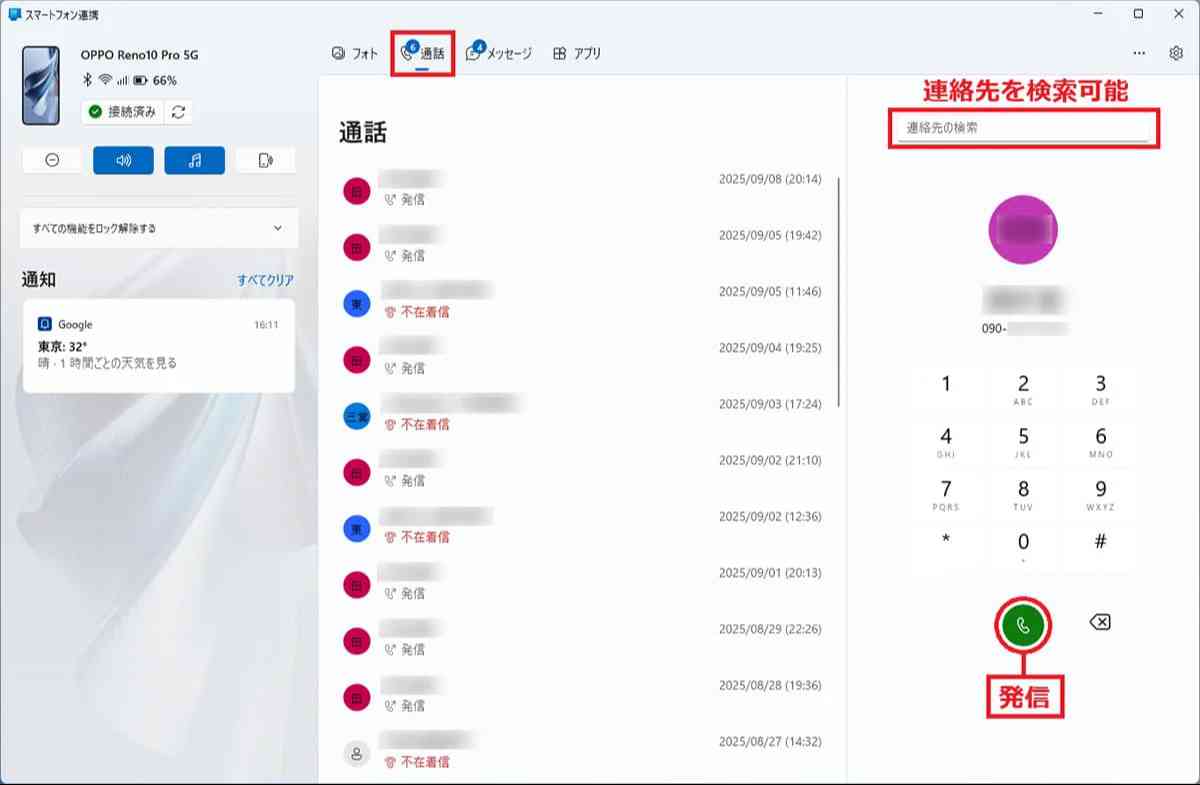Viewport: 1200px width, 785px height.
Task: Click the 連絡先の検索 search field
Action: coord(1023,129)
